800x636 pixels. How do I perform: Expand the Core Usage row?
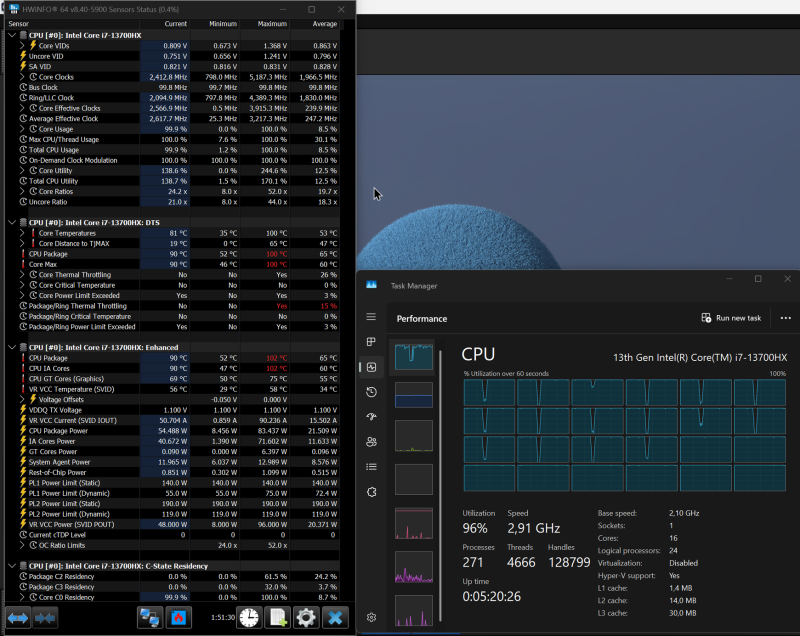[x=22, y=129]
